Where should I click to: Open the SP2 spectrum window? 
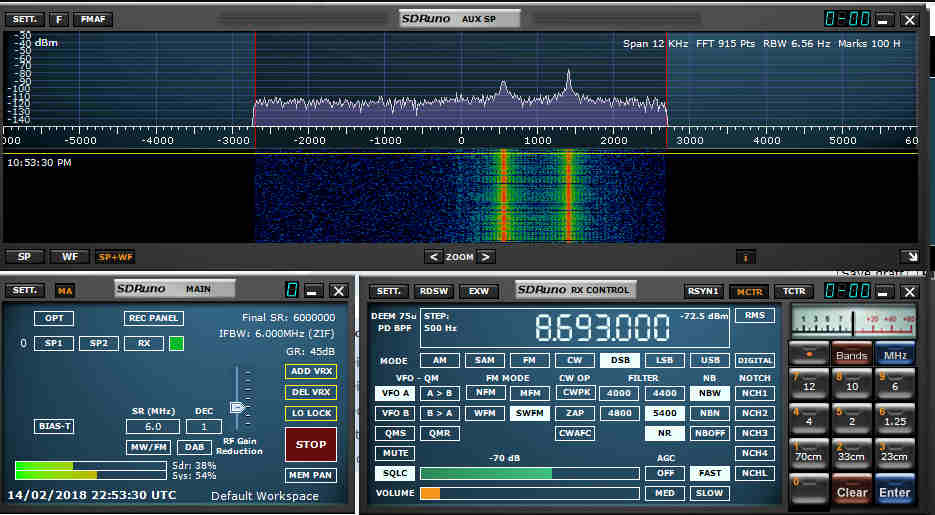[x=99, y=343]
